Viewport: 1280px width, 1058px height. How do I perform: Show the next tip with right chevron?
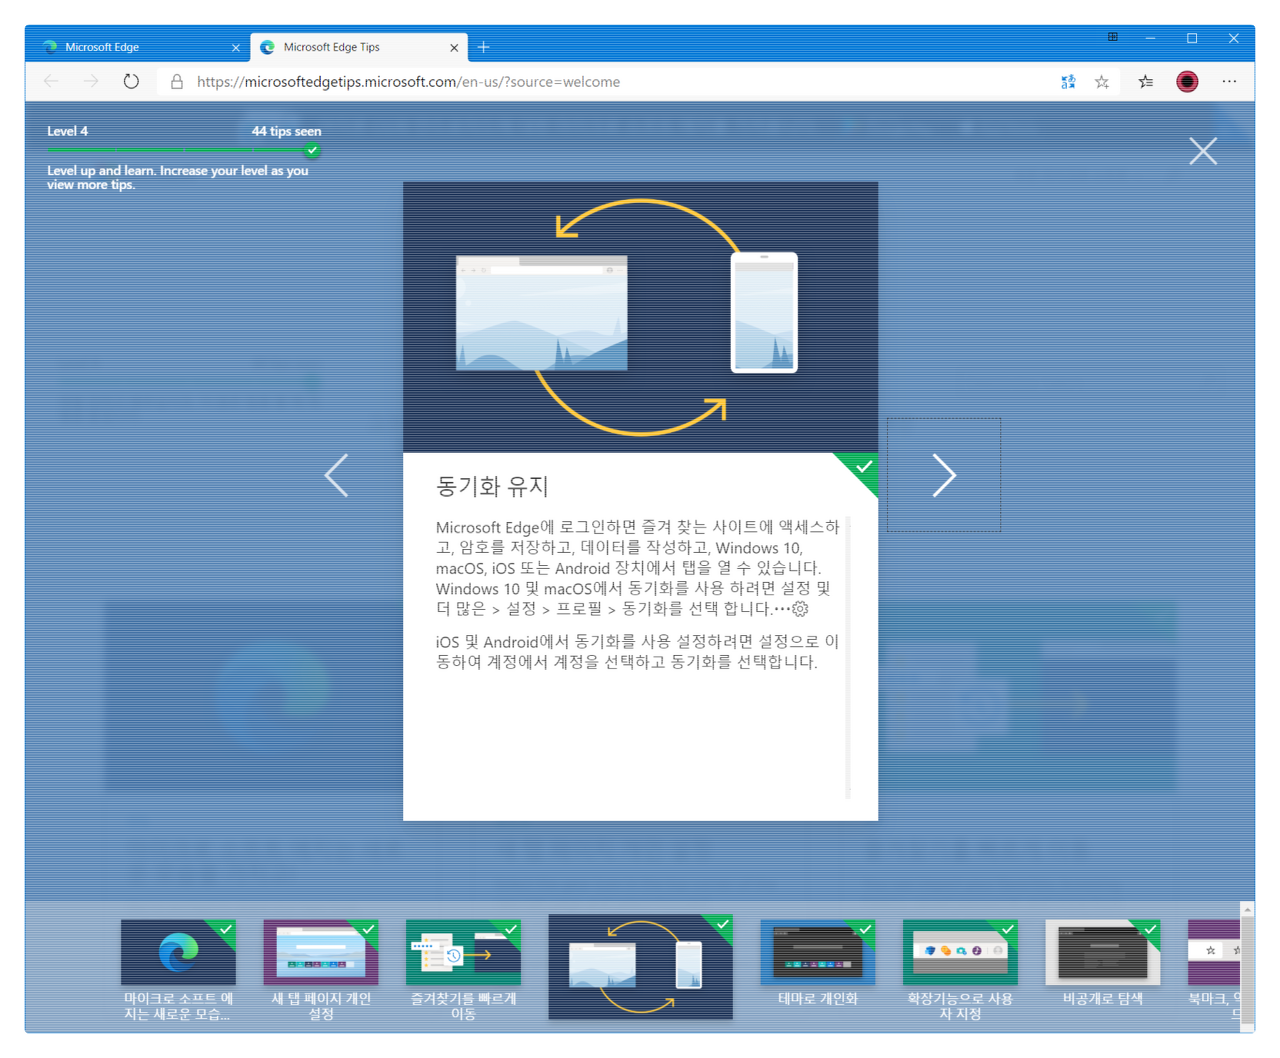pos(944,475)
